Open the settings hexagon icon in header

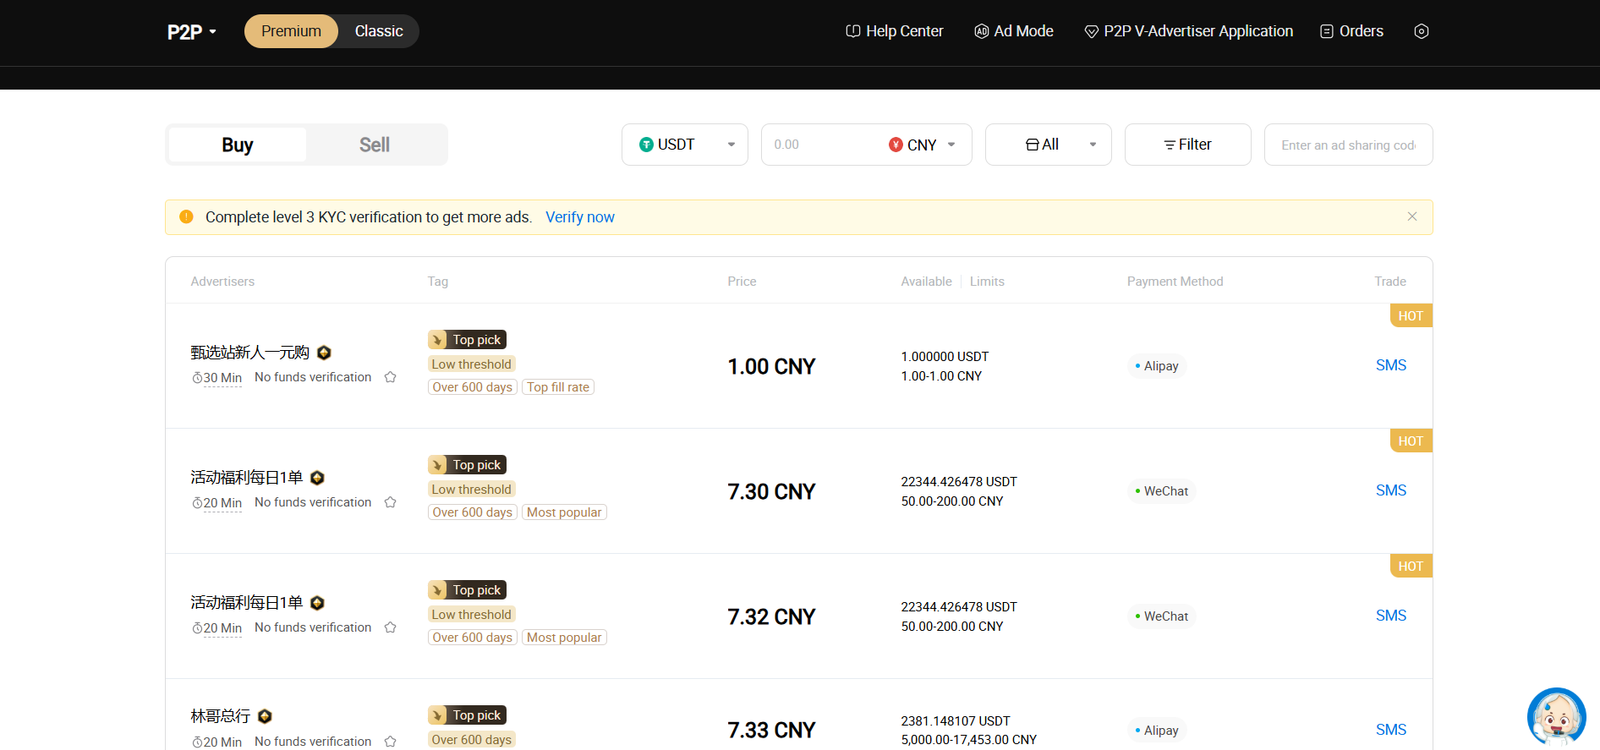pos(1421,31)
